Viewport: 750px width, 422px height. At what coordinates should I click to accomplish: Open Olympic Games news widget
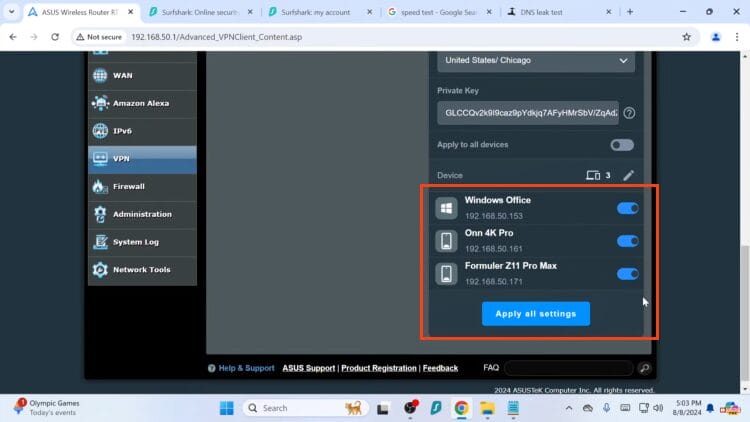pos(47,408)
